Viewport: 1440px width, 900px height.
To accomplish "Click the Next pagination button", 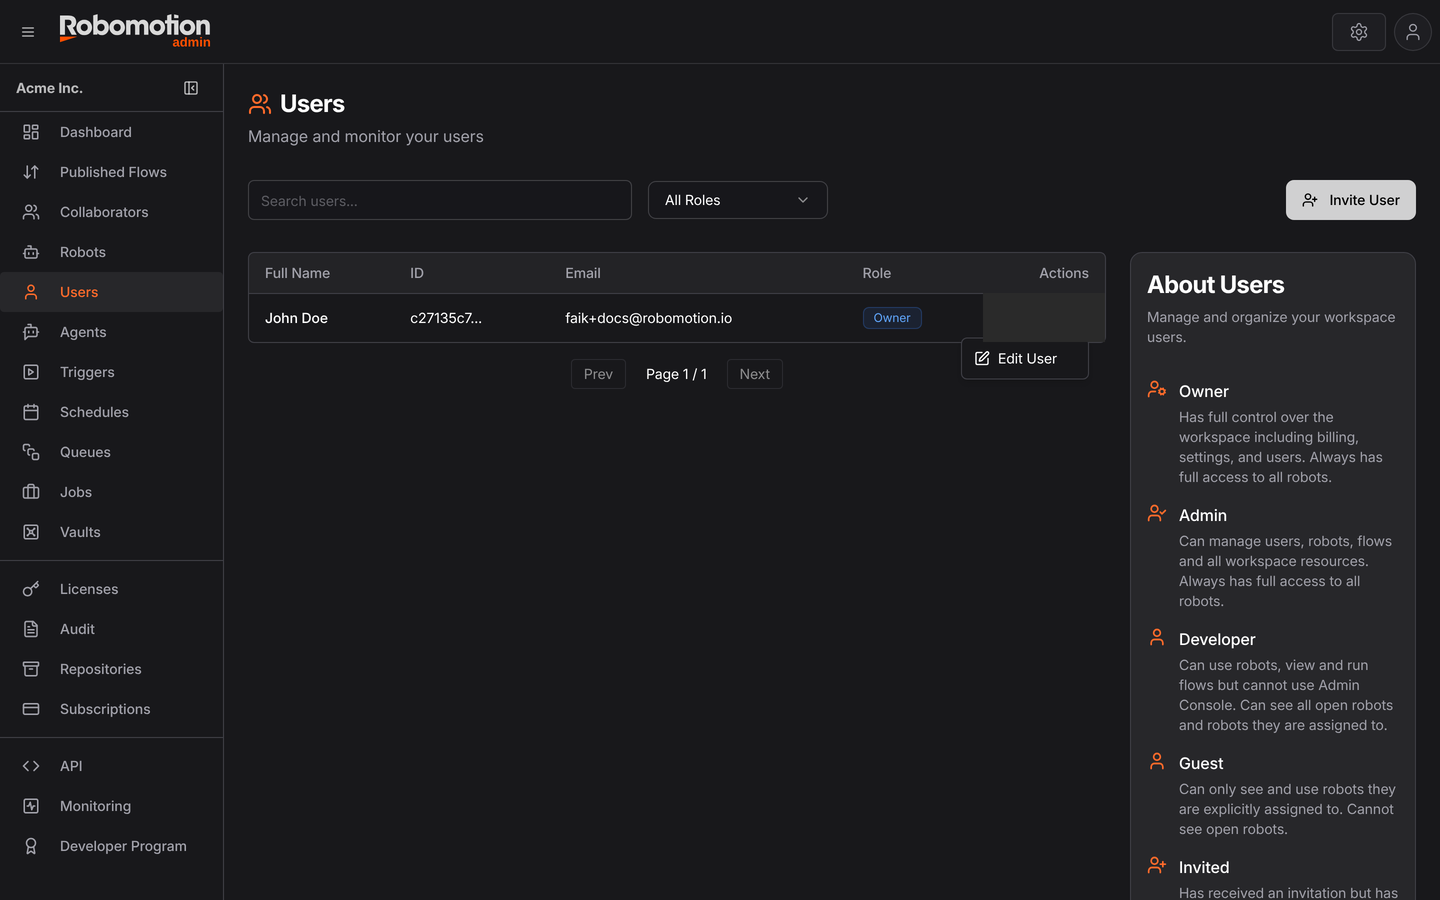I will click(755, 374).
